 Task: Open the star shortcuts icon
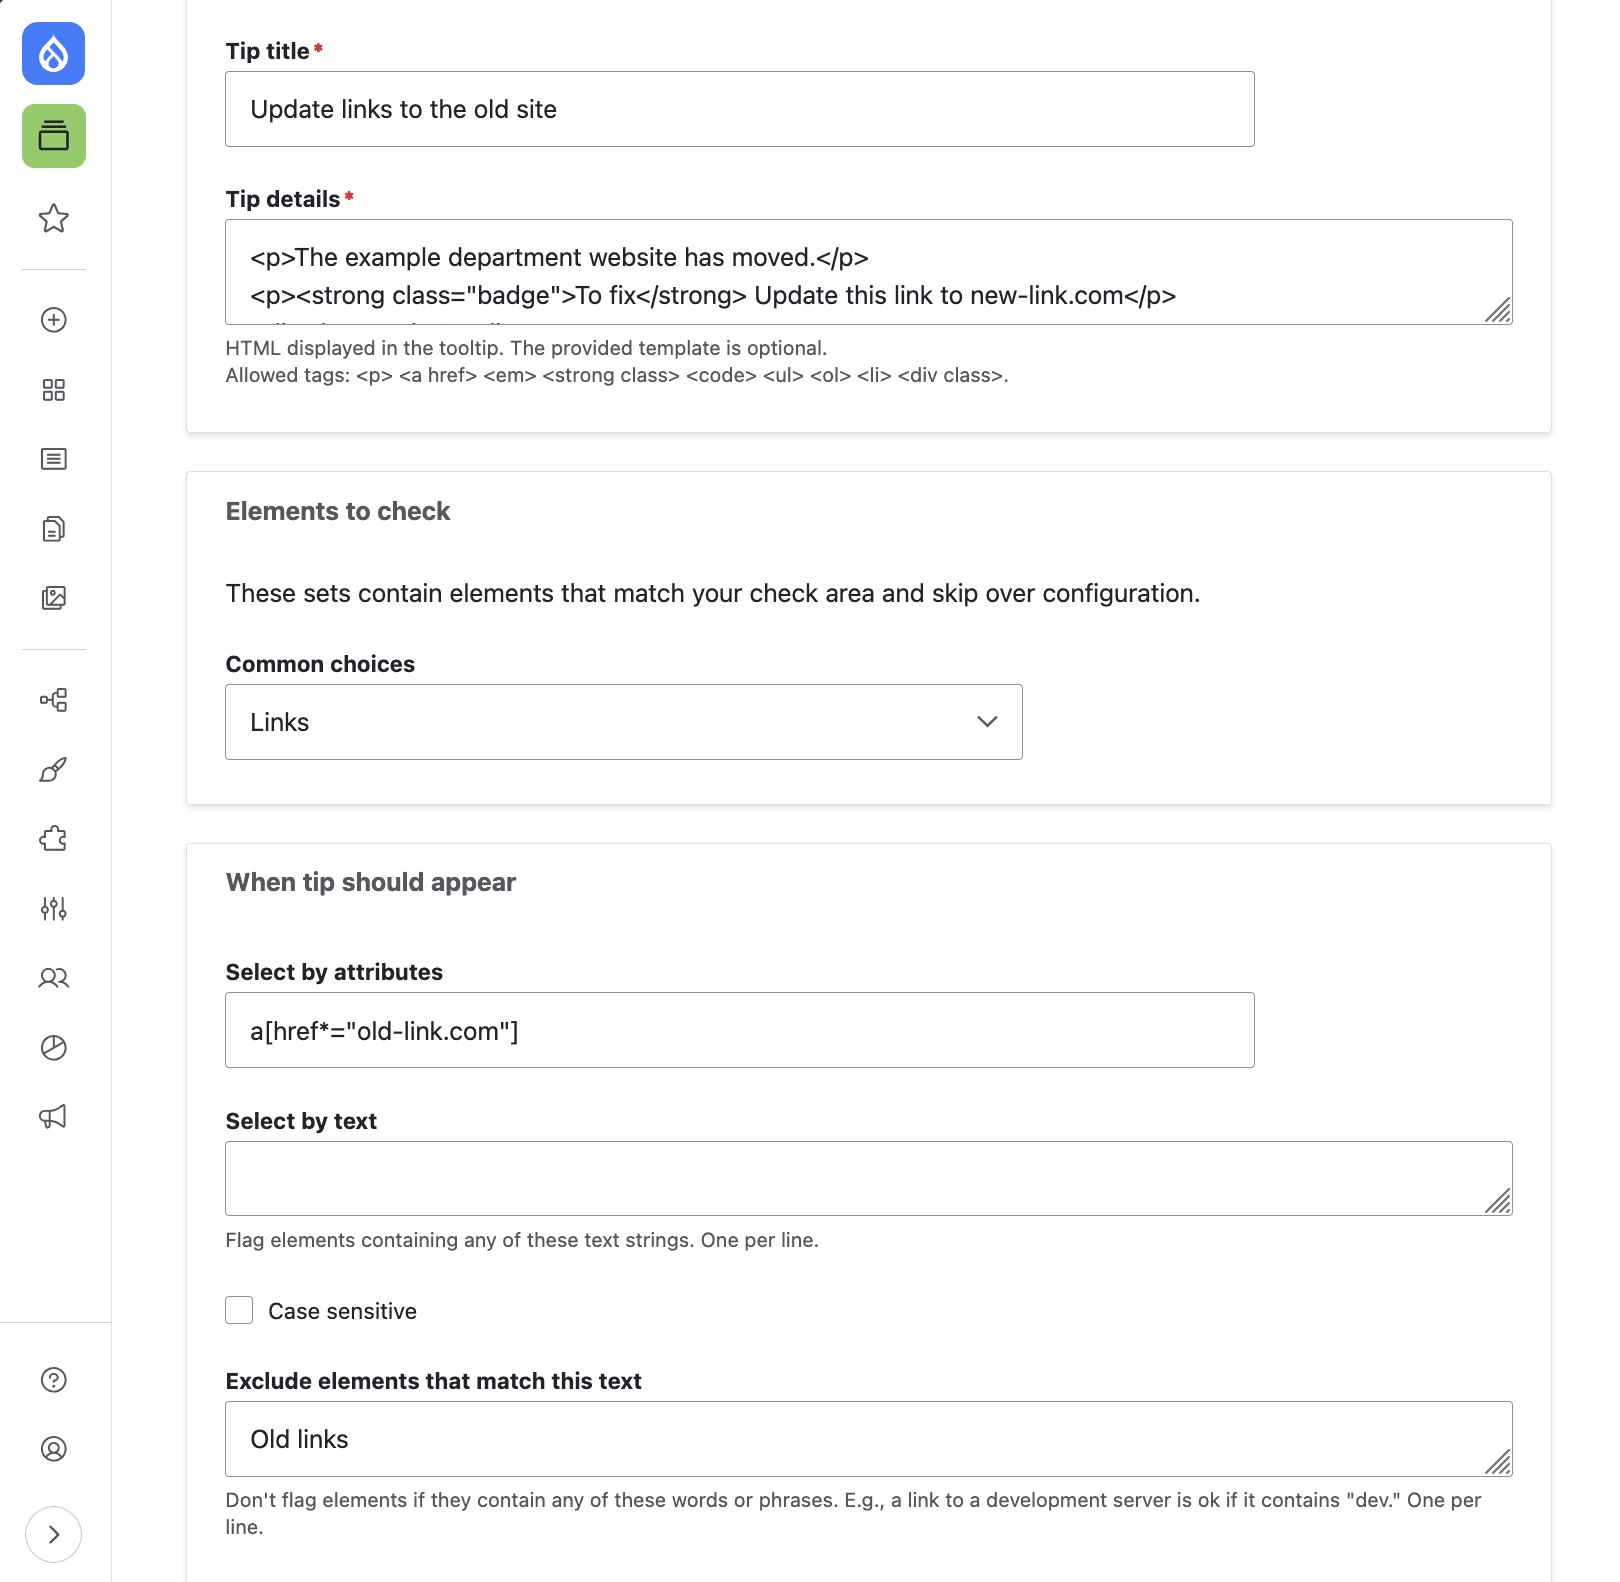(54, 219)
